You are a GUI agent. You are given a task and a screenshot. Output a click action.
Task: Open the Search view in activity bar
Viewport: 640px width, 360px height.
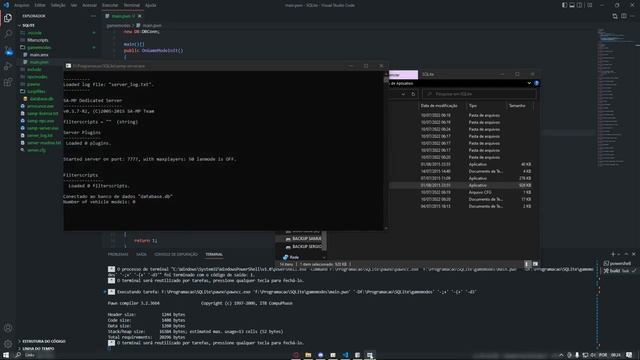point(8,34)
